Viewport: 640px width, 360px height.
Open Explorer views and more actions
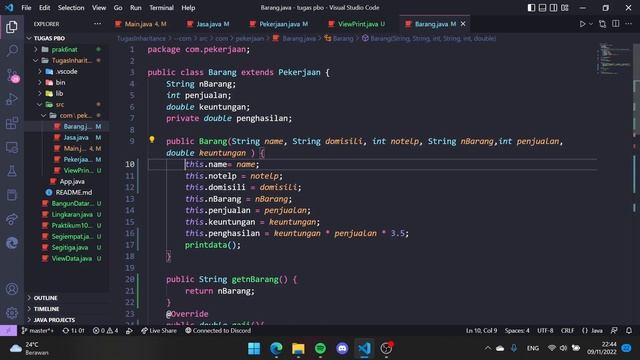[x=97, y=24]
